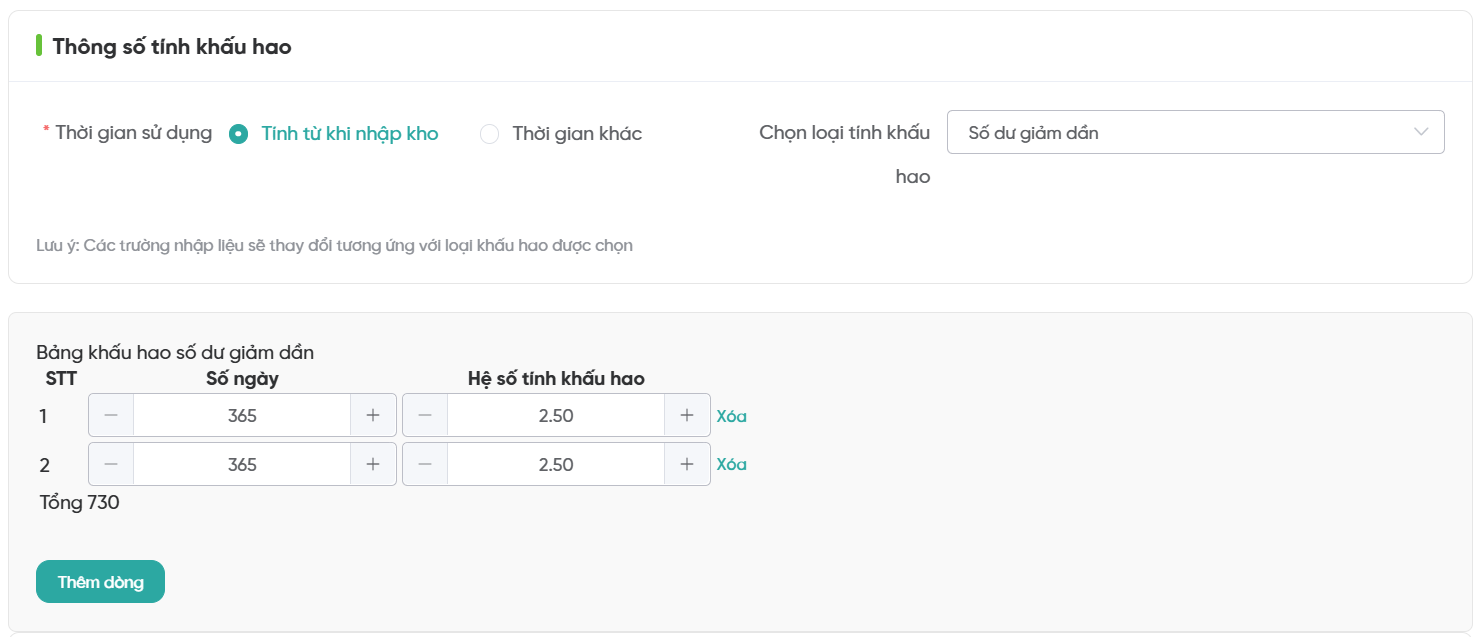Focus the Hệ số tính khấu hao input row 1
1480x637 pixels.
pyautogui.click(x=556, y=415)
